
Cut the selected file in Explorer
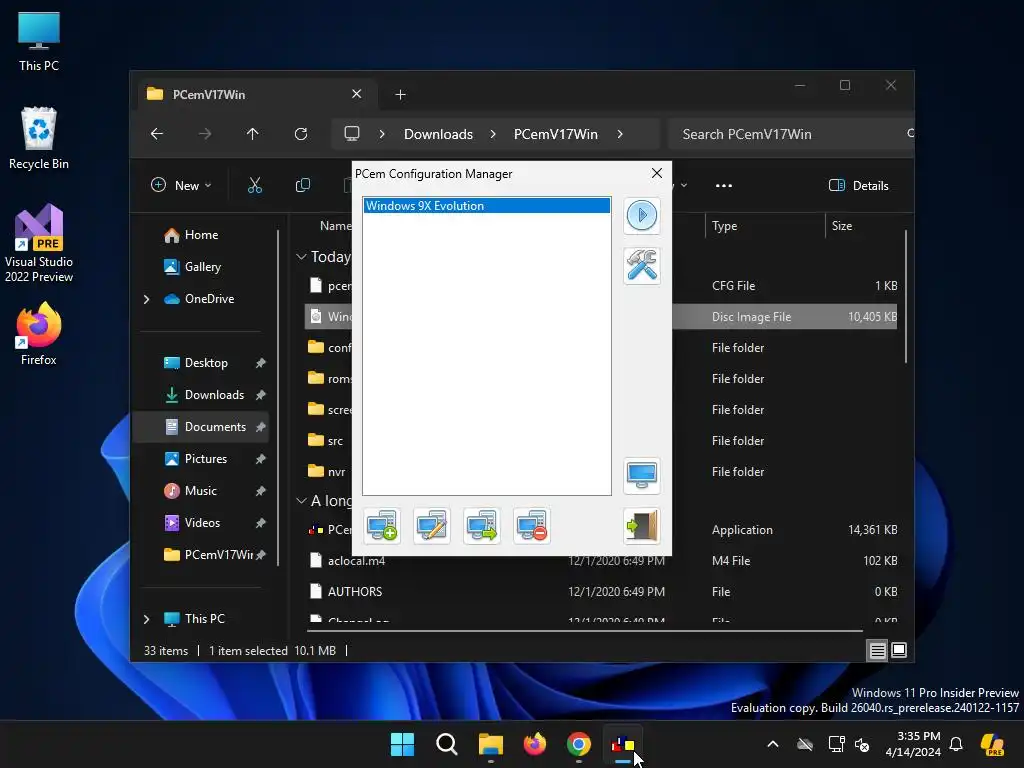tap(255, 185)
